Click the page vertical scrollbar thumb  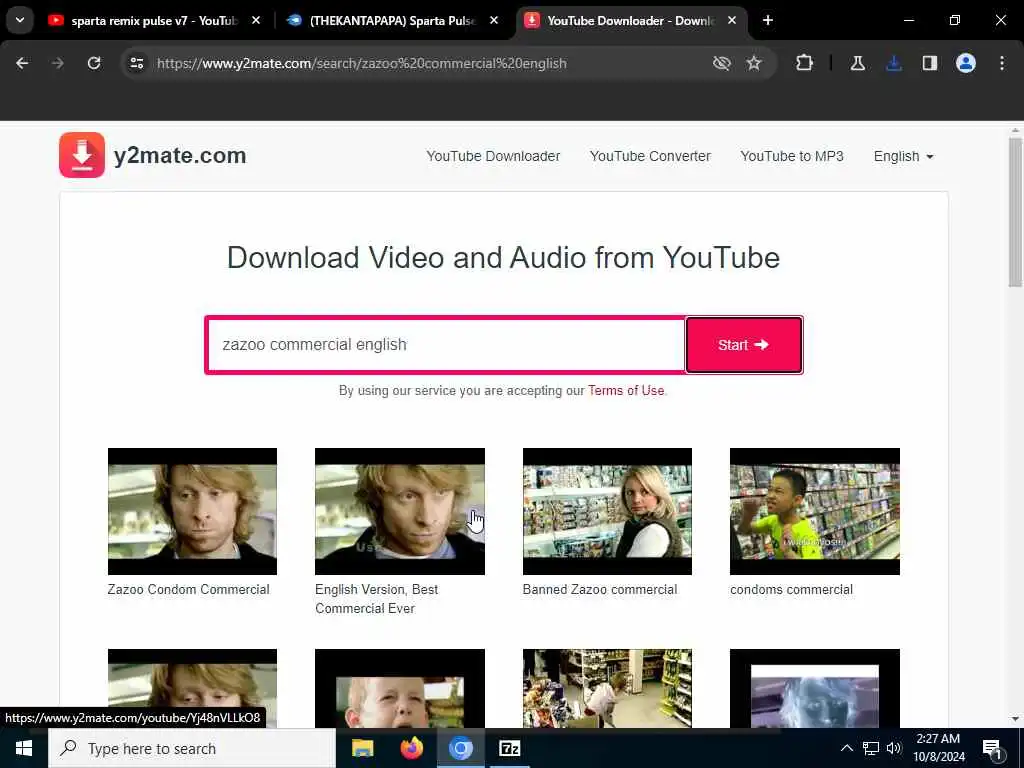pyautogui.click(x=1015, y=212)
